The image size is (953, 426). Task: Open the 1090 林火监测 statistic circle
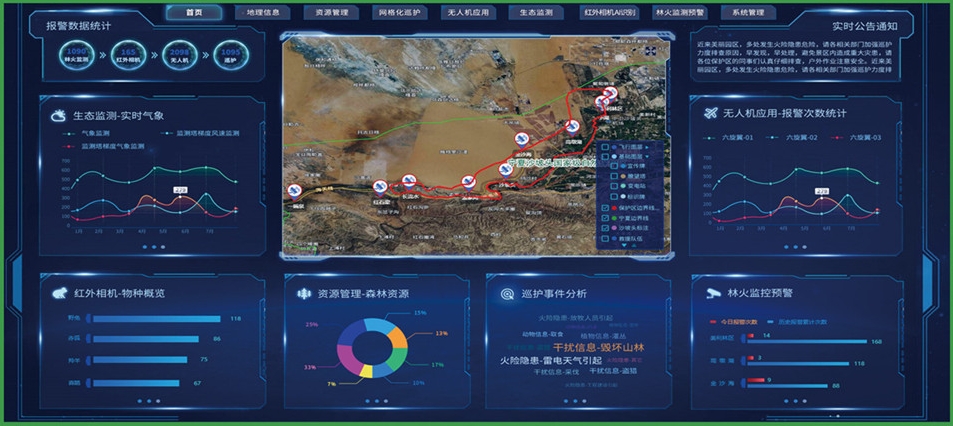(x=77, y=55)
